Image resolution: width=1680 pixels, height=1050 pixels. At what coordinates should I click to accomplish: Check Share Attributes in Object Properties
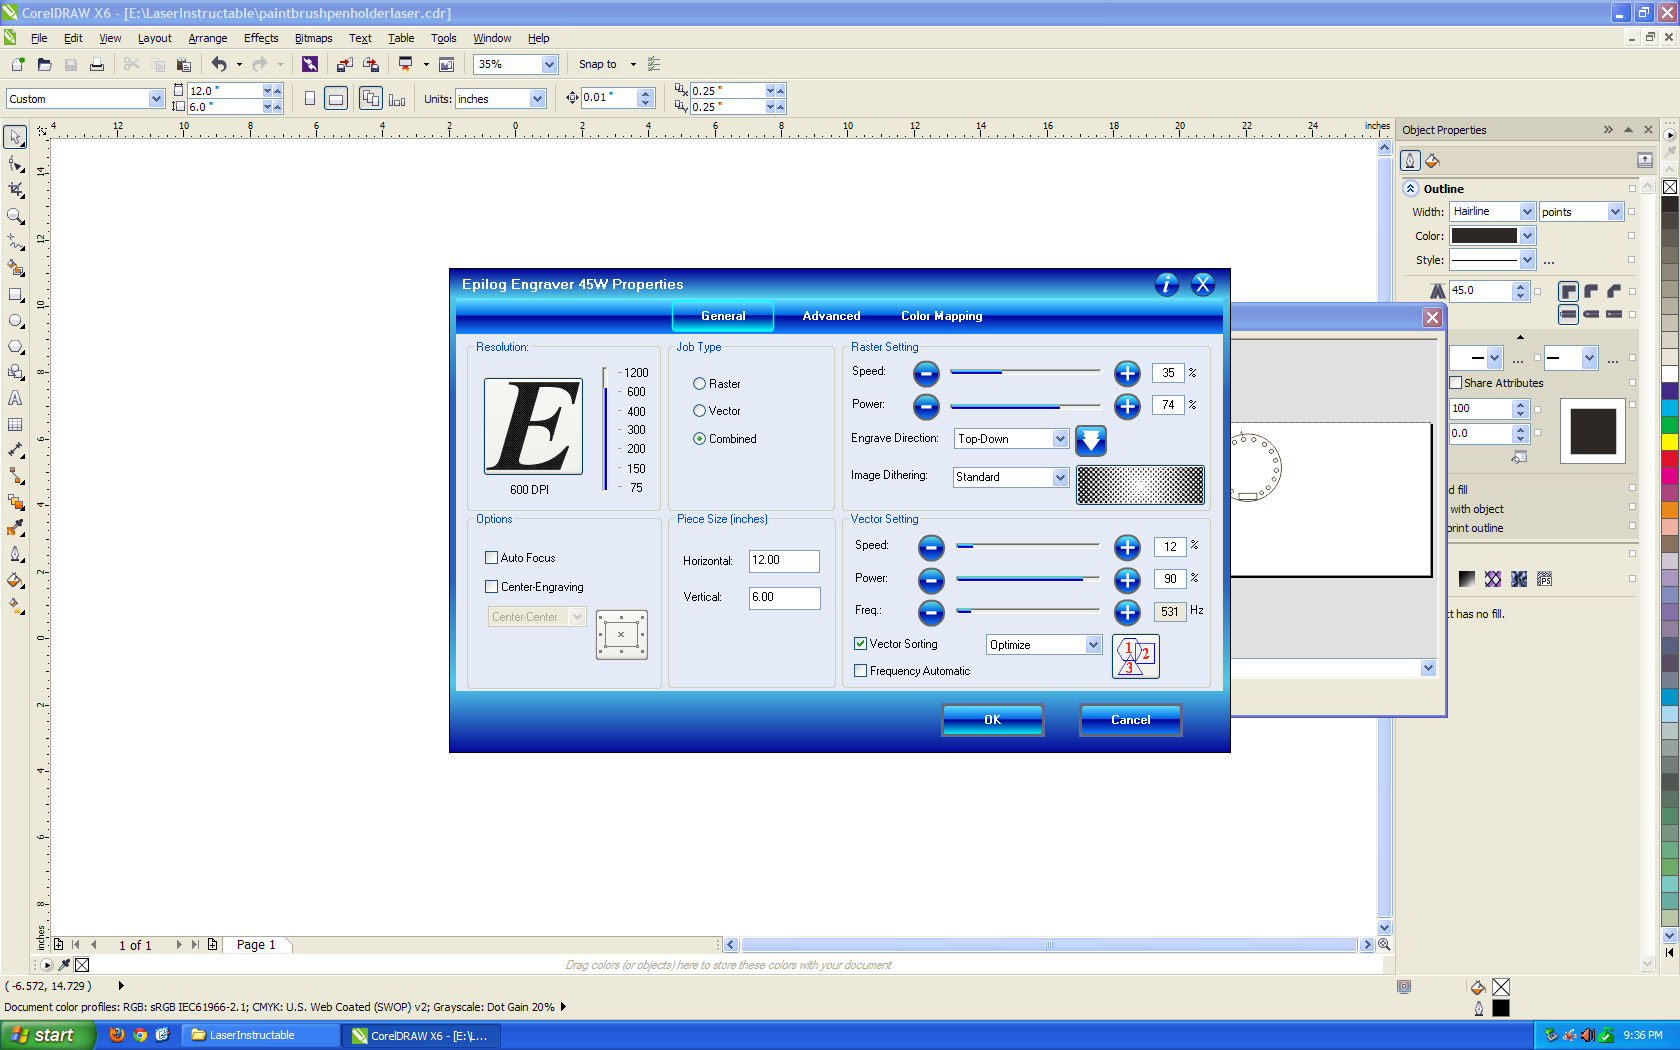click(x=1456, y=383)
